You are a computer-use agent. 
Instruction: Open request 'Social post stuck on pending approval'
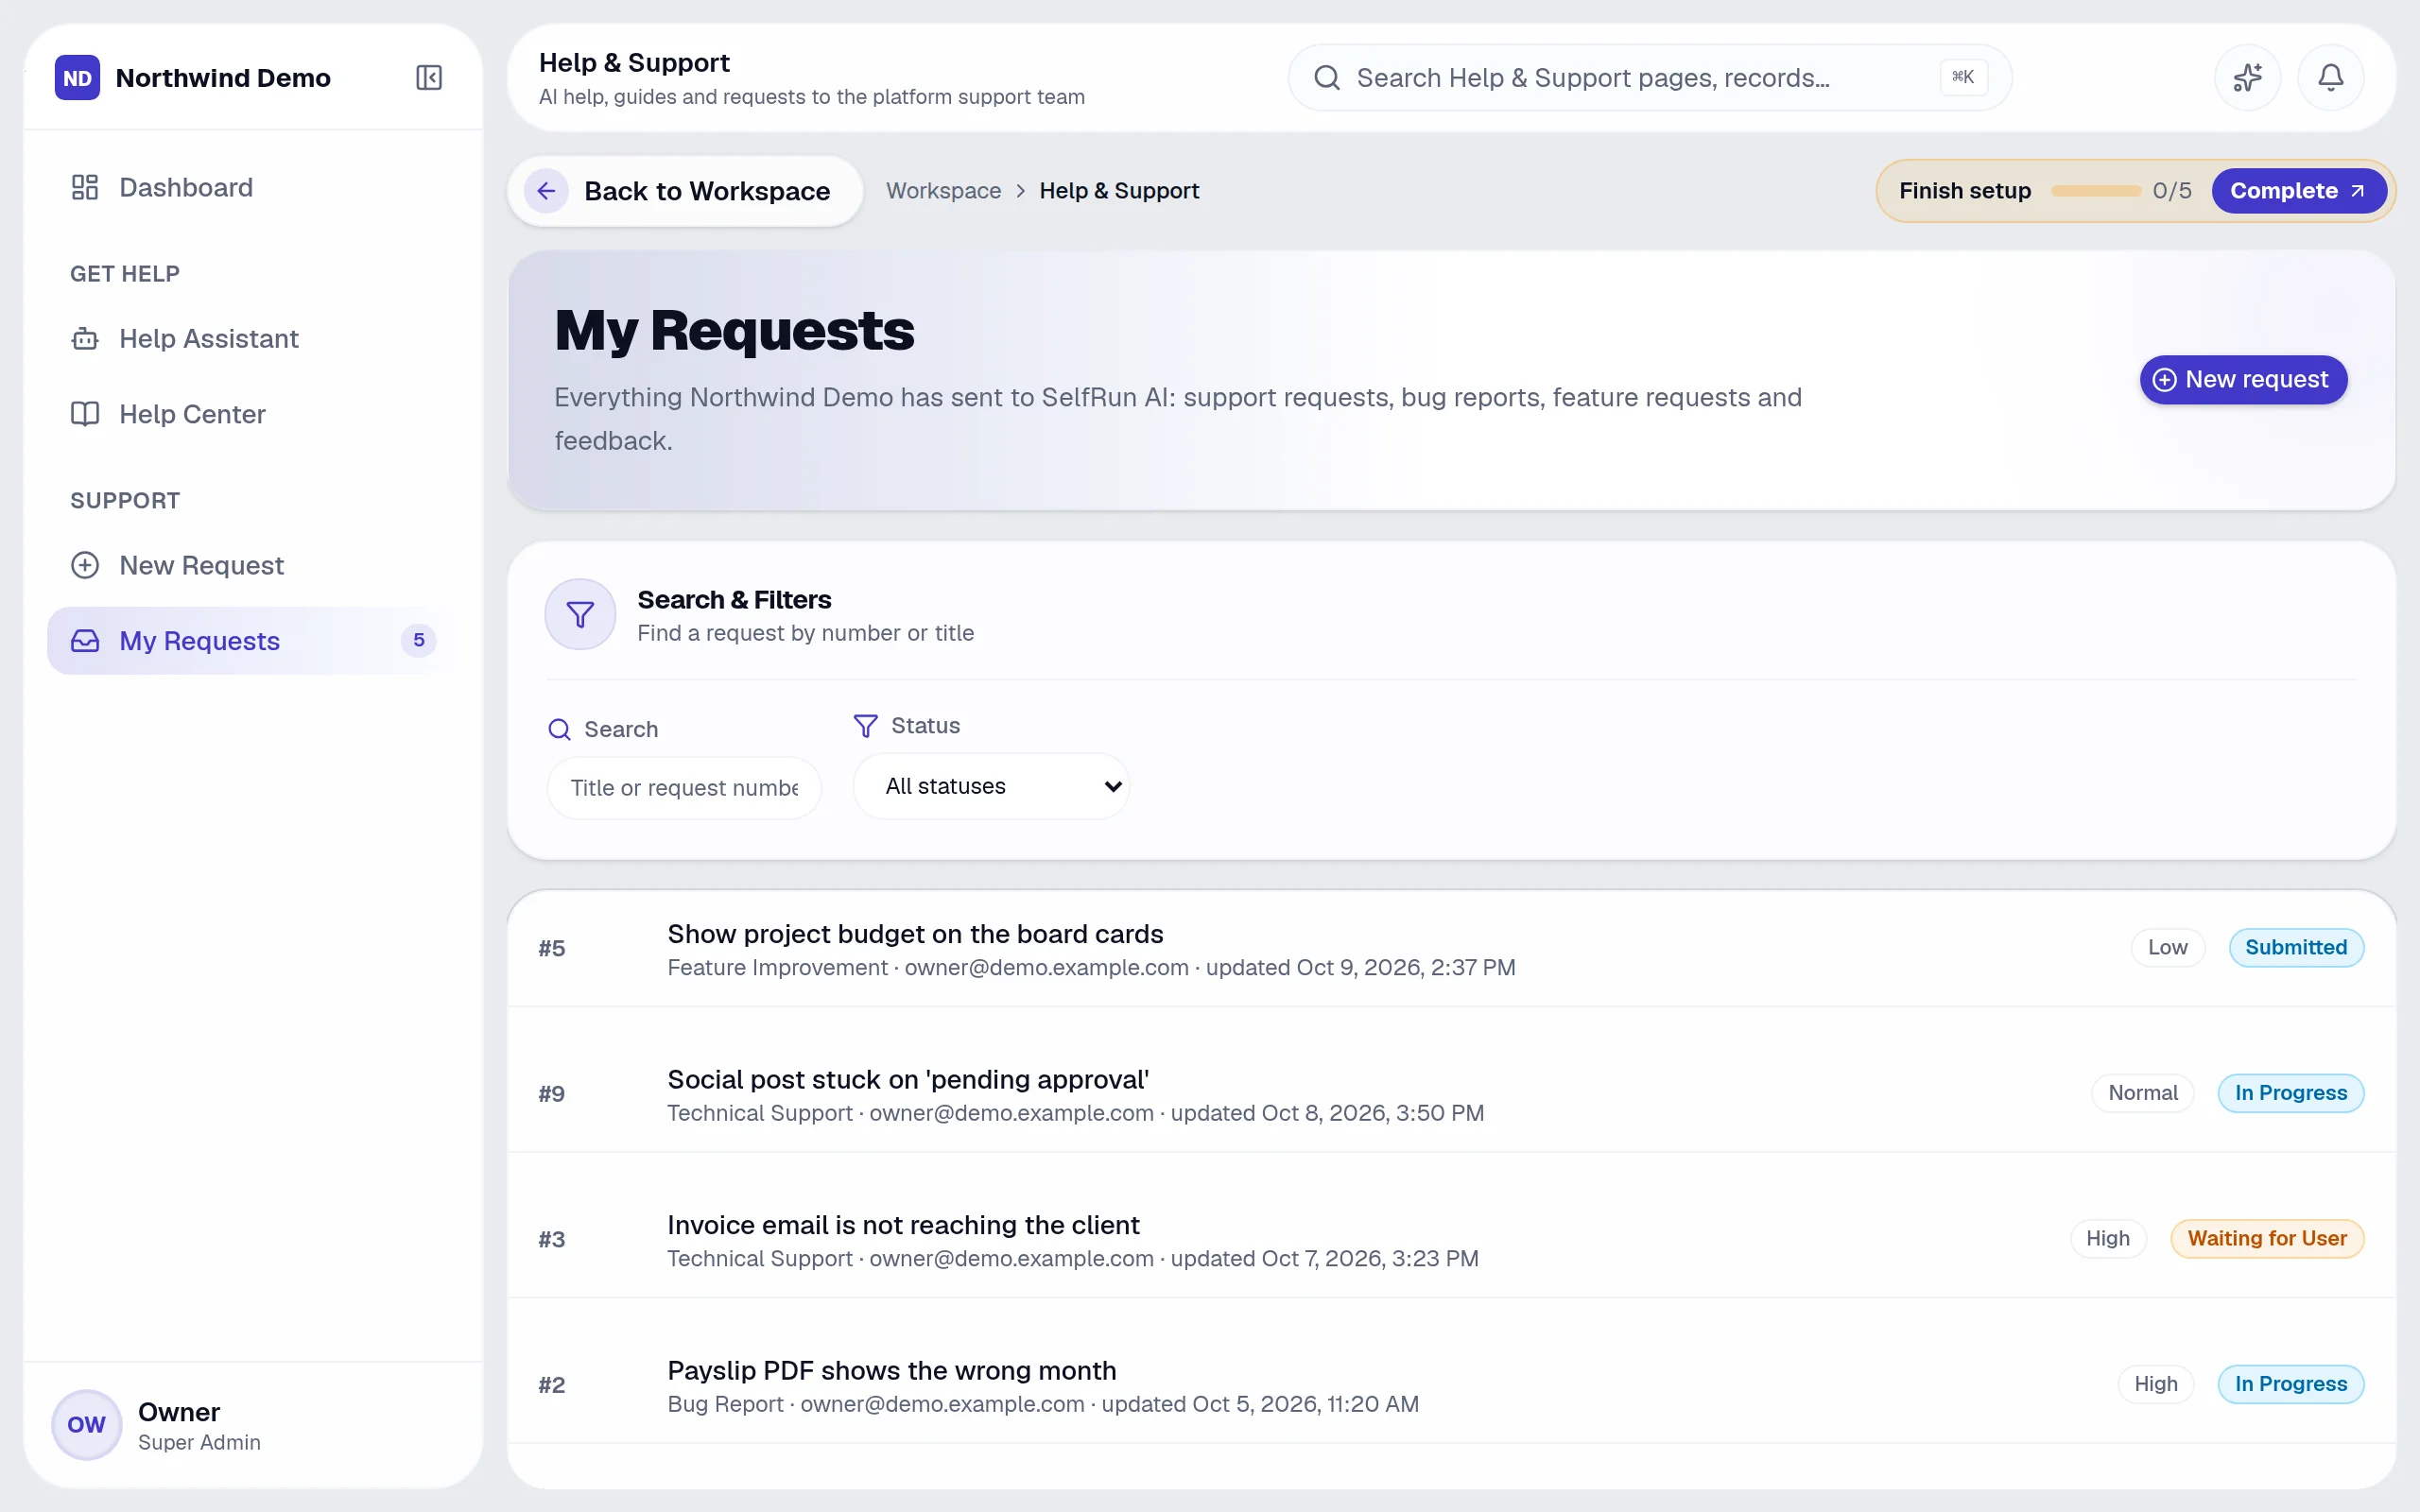[1452, 1094]
